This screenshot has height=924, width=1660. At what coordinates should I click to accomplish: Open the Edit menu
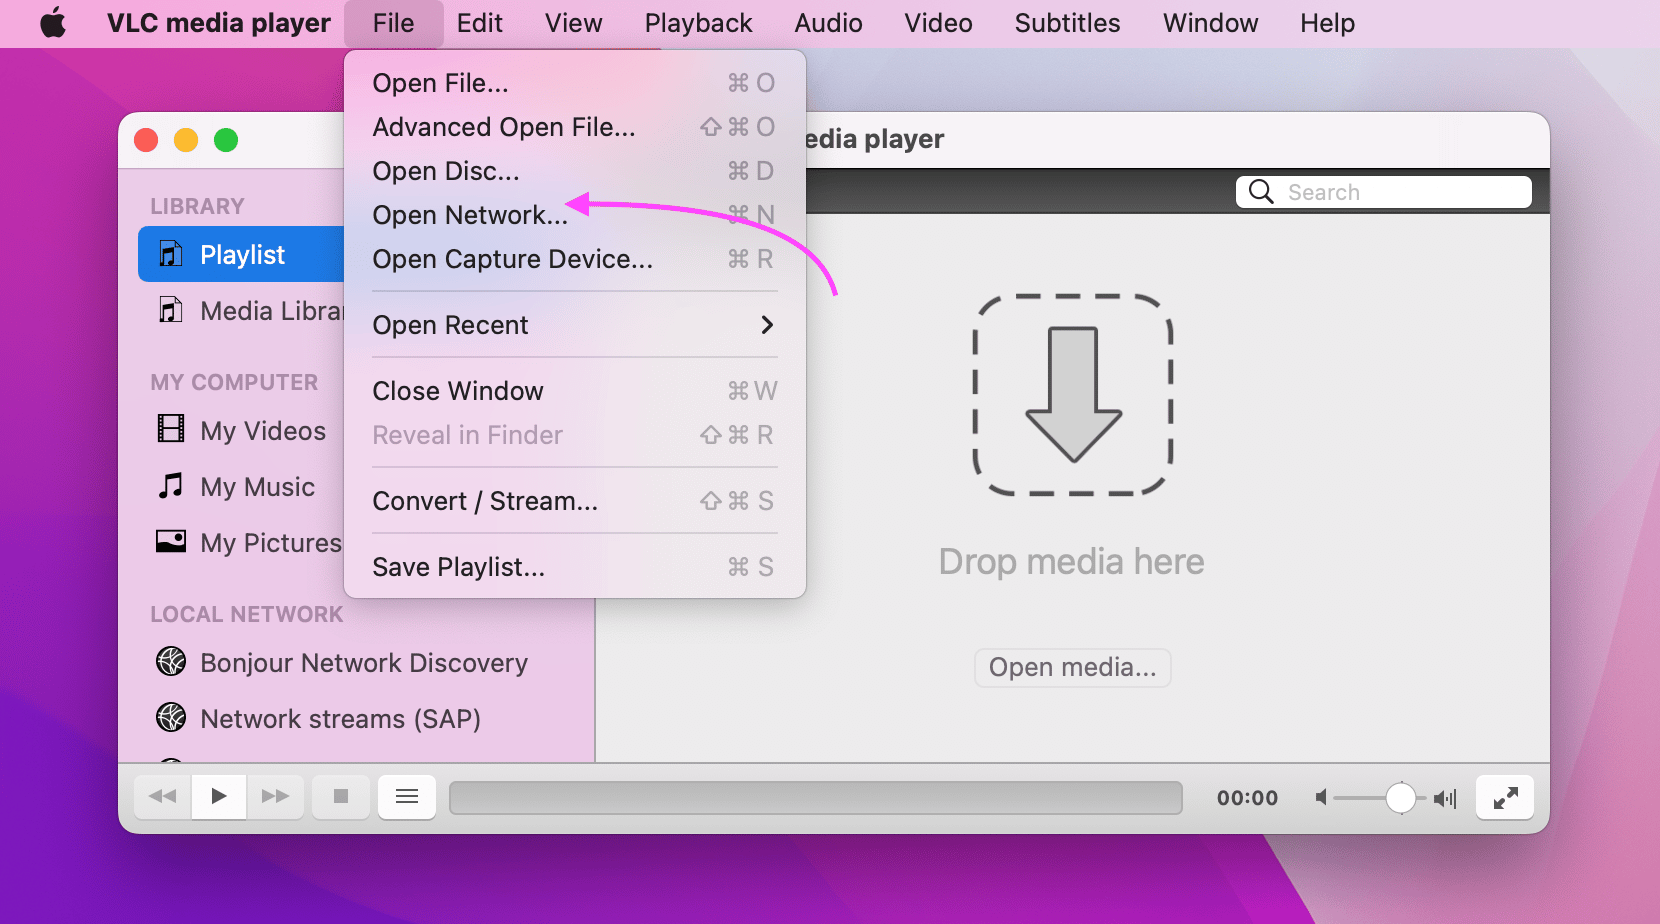(x=479, y=23)
